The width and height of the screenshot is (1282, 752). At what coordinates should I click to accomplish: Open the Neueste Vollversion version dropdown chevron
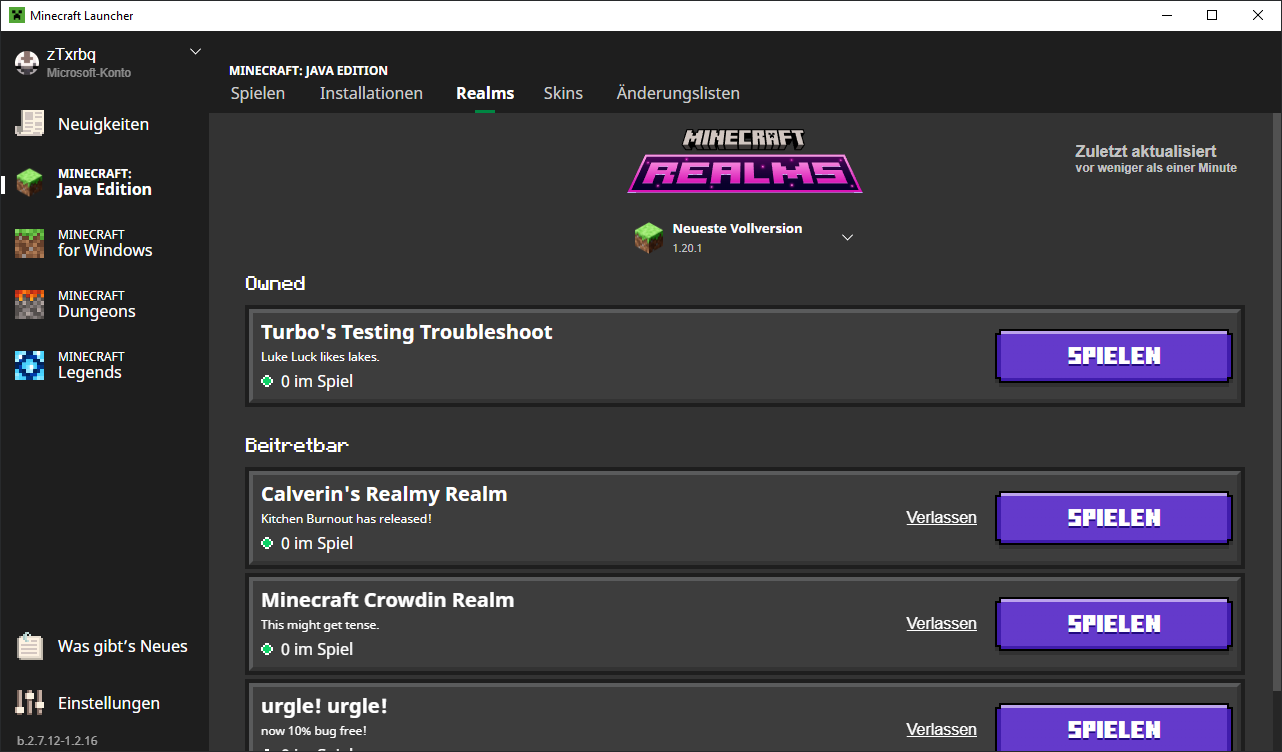847,237
